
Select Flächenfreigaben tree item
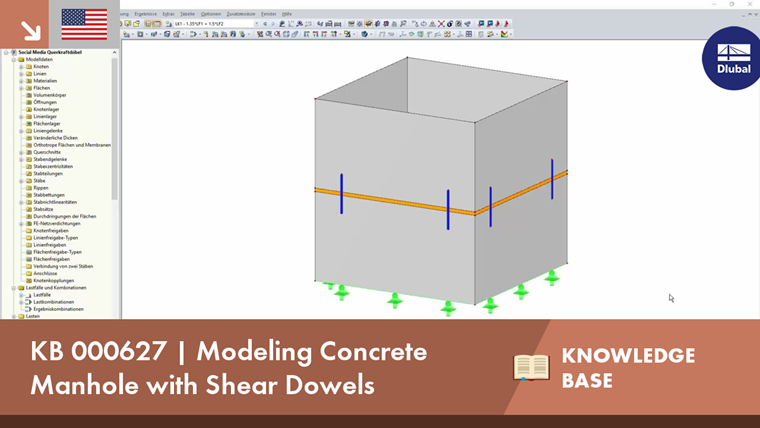pyautogui.click(x=51, y=259)
